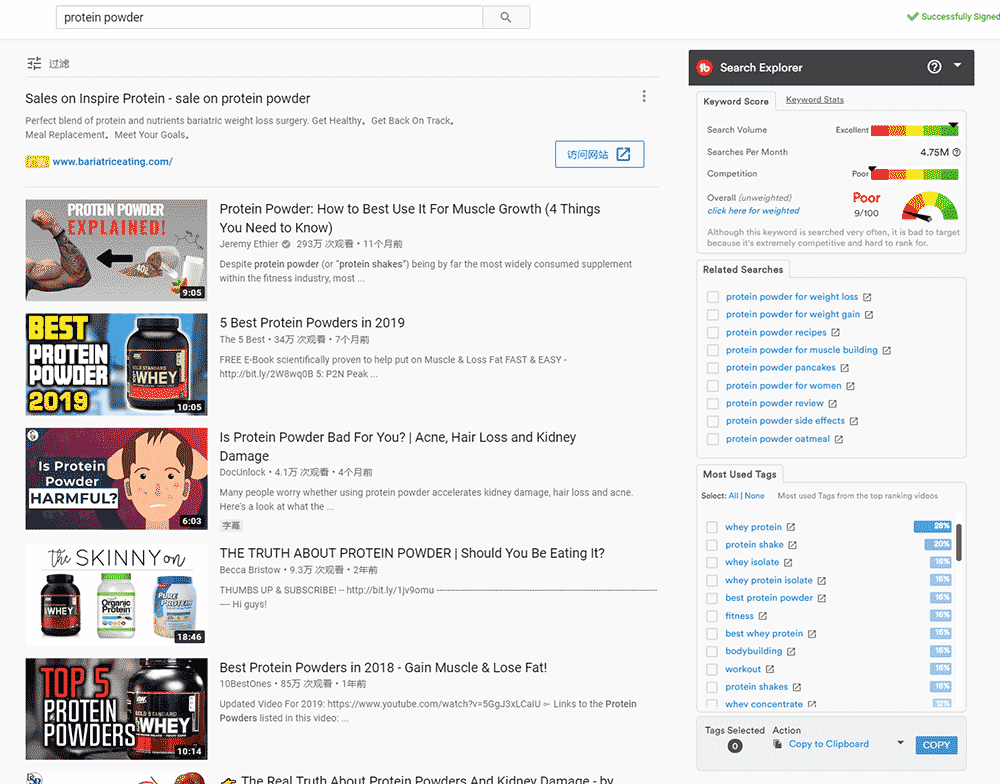Click info icon beside 4.75M searches

pyautogui.click(x=956, y=152)
